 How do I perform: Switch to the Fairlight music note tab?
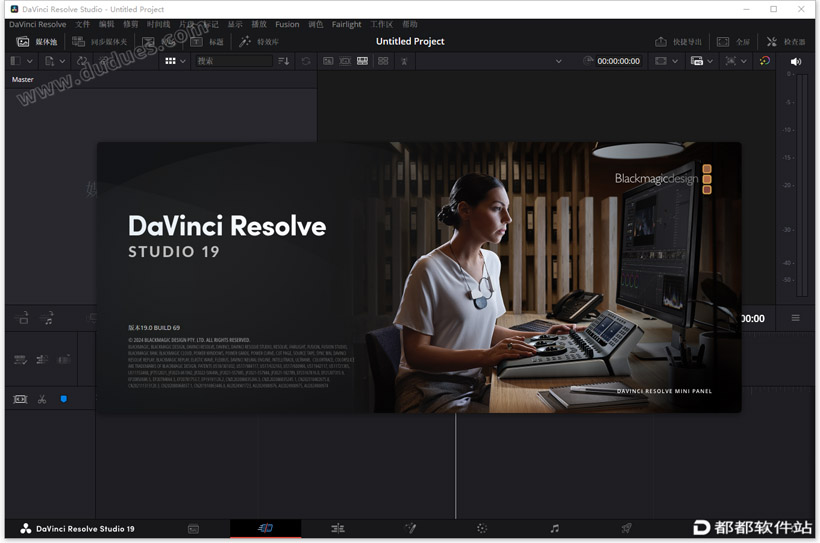pyautogui.click(x=555, y=528)
